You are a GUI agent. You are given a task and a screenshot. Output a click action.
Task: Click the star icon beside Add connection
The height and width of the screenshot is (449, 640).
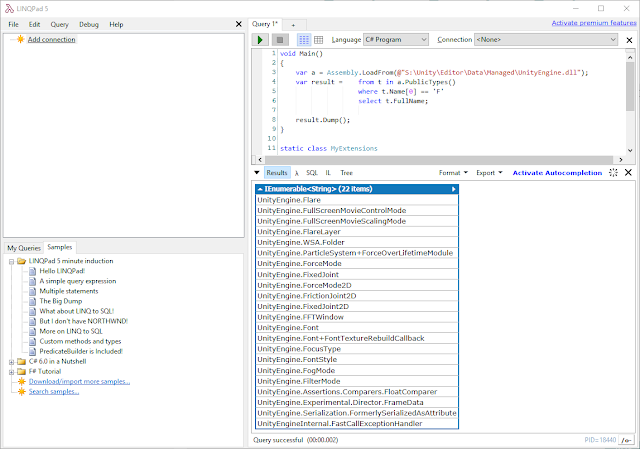click(20, 39)
